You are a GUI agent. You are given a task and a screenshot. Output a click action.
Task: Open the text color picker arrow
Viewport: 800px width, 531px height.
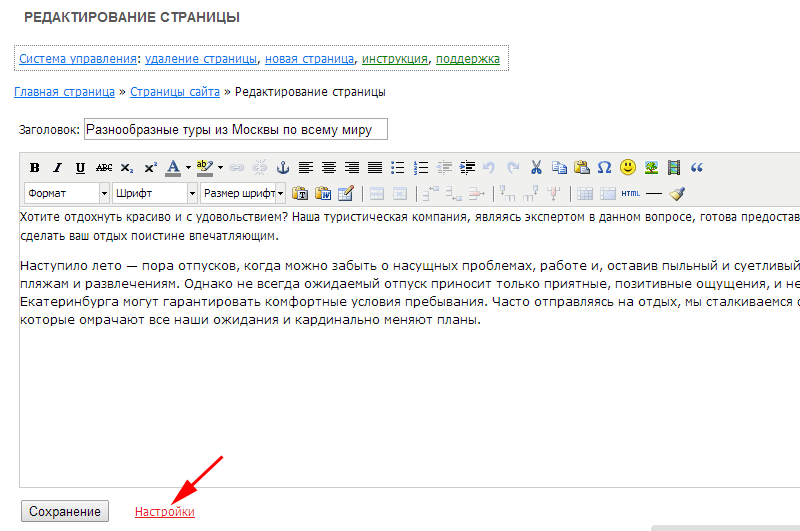[x=188, y=168]
